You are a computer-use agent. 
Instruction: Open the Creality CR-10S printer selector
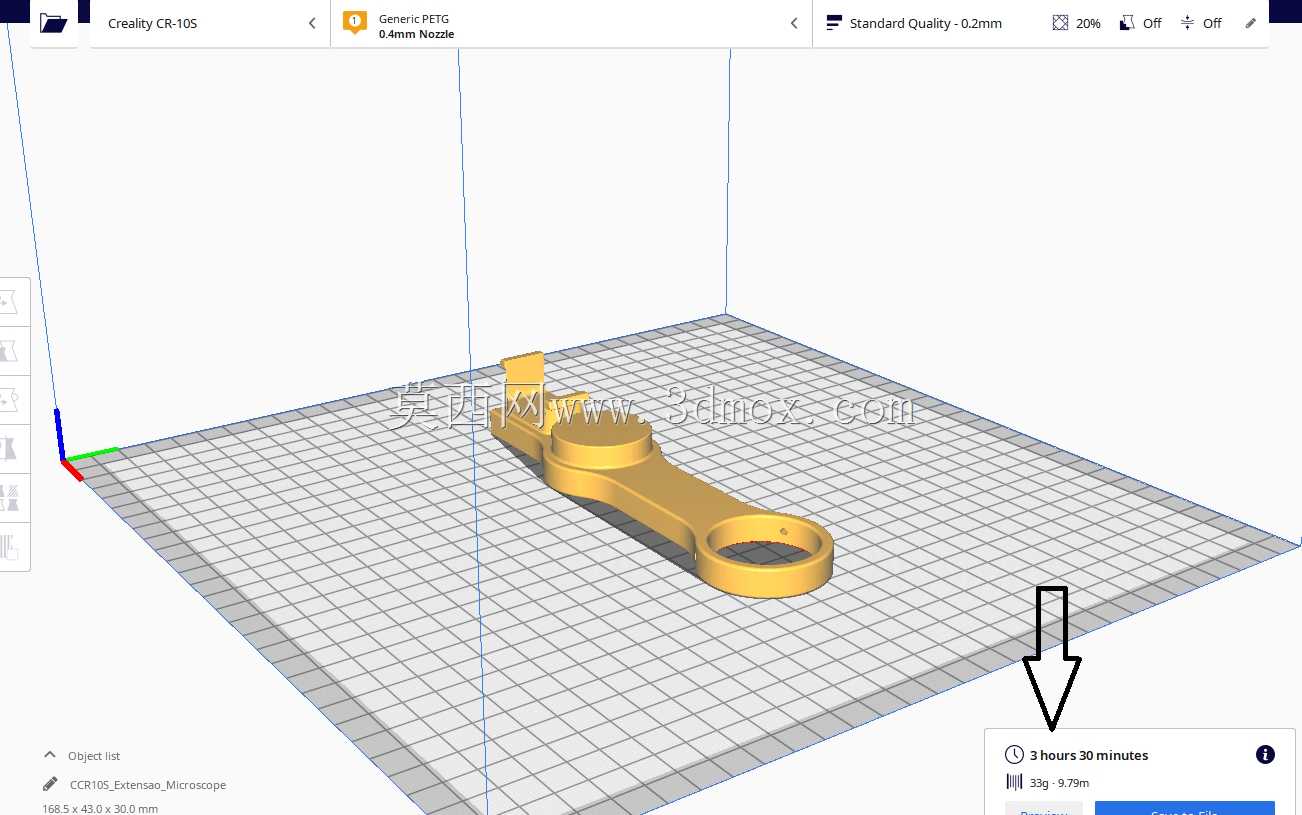pyautogui.click(x=210, y=23)
